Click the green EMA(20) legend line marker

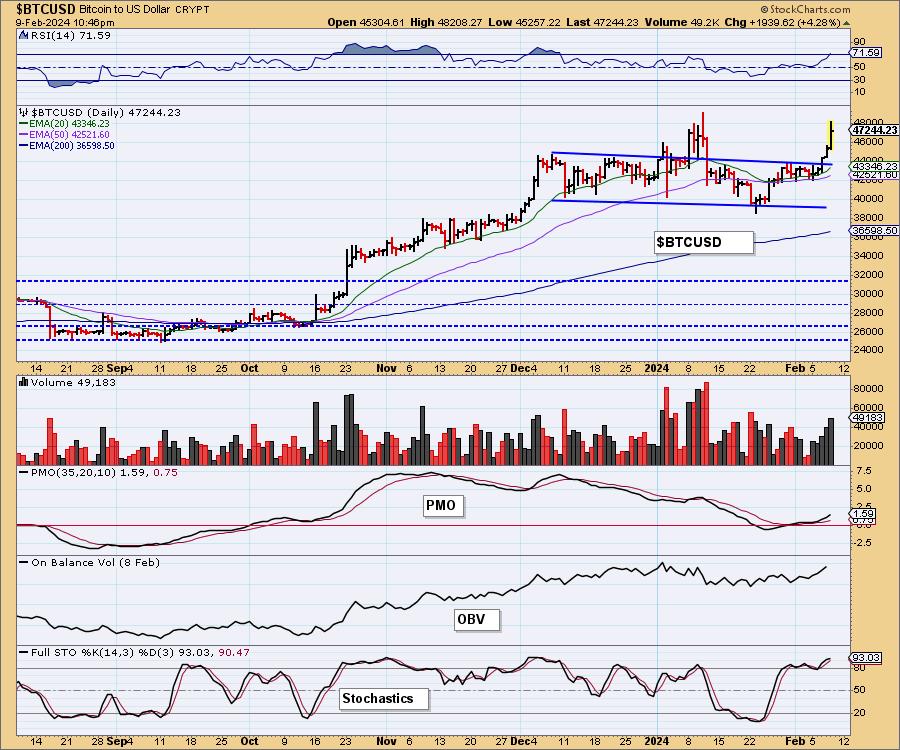pos(24,124)
